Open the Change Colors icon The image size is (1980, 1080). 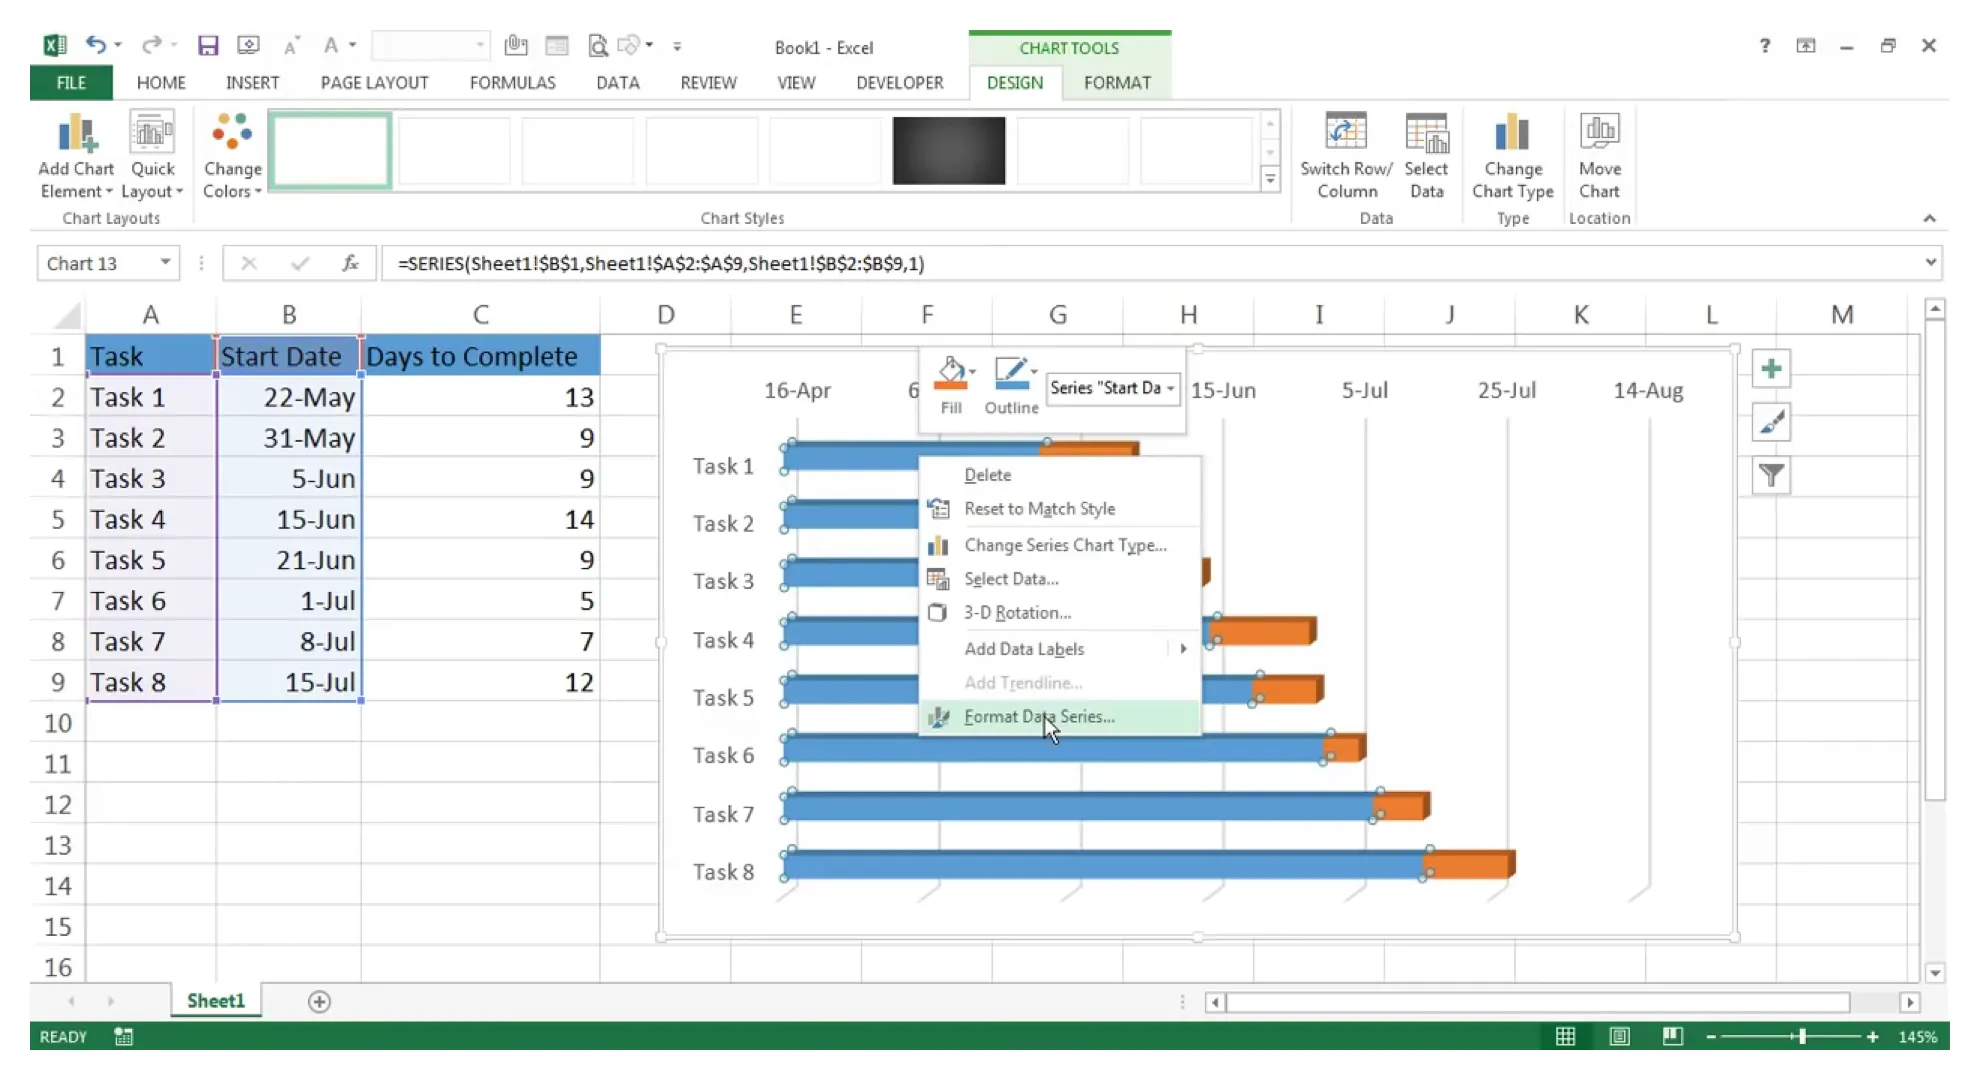pyautogui.click(x=231, y=152)
